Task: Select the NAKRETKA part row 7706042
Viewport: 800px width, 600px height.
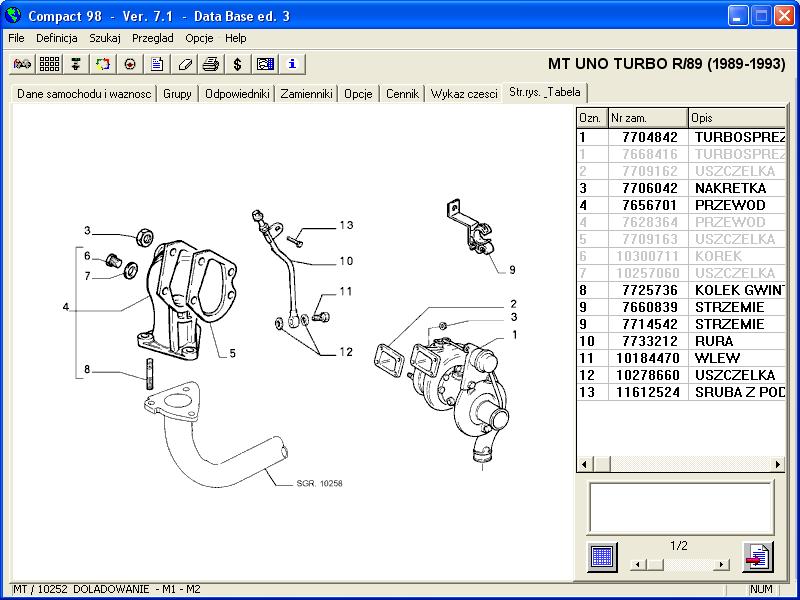Action: coord(680,188)
